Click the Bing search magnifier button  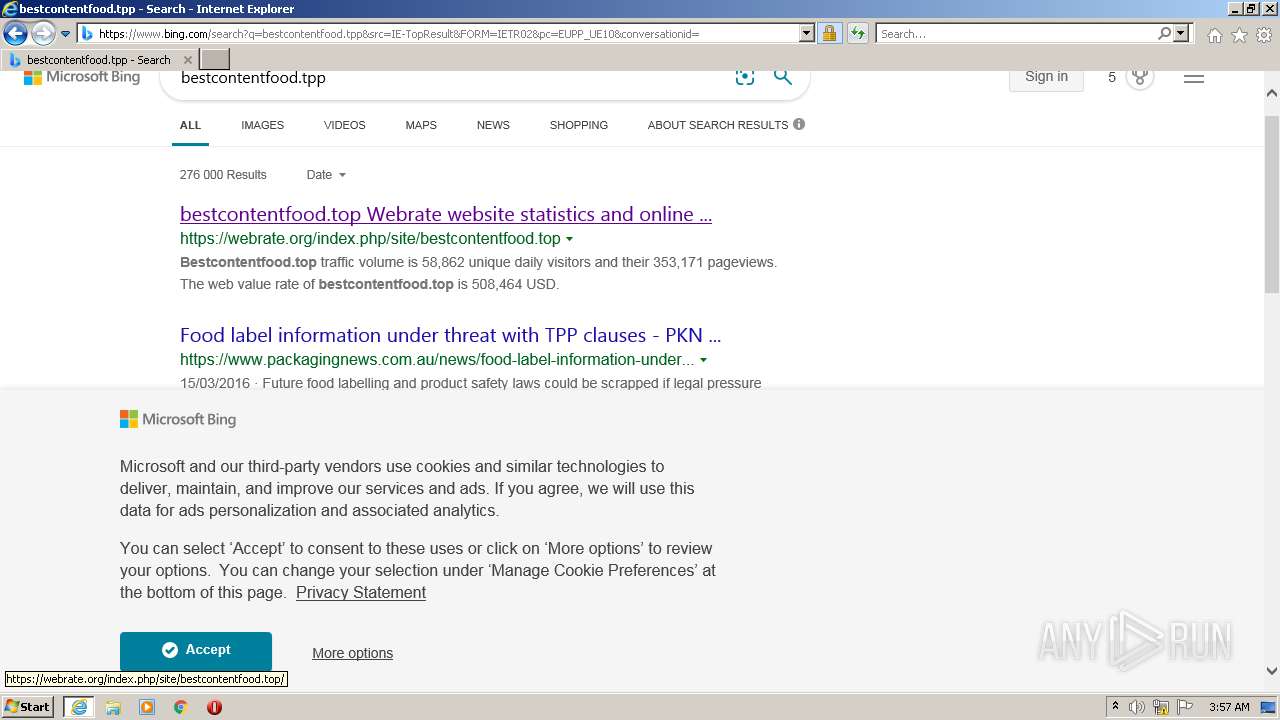click(x=783, y=77)
